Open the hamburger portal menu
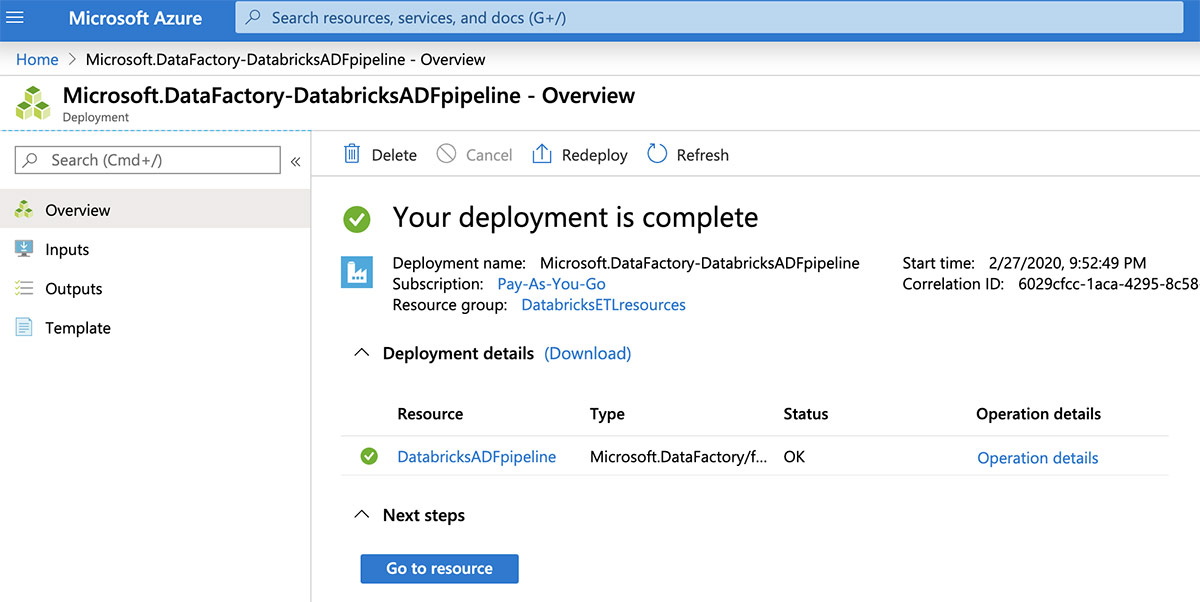This screenshot has width=1200, height=602. pyautogui.click(x=15, y=18)
